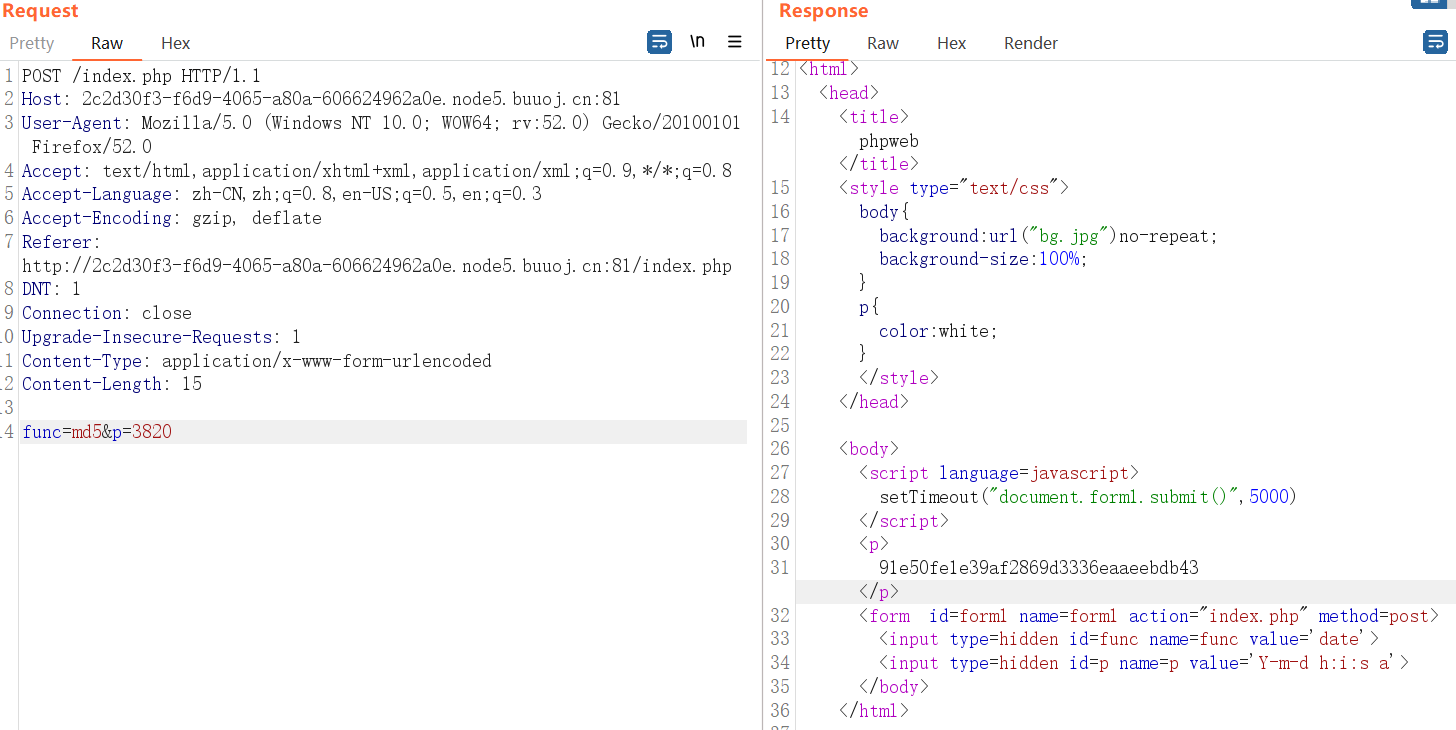This screenshot has width=1456, height=730.
Task: Open the Request hamburger options menu
Action: [734, 42]
